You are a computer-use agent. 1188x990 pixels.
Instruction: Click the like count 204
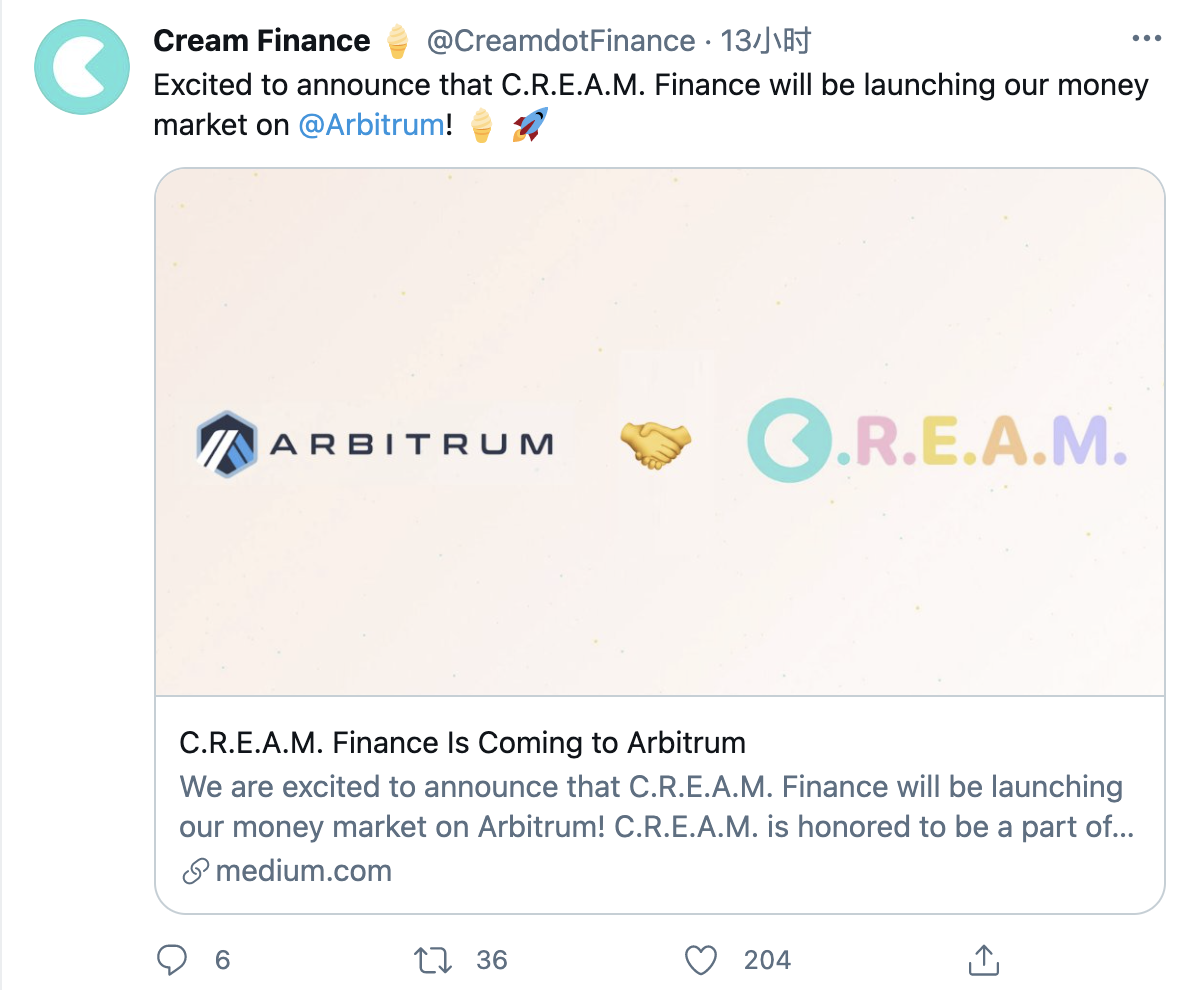767,960
